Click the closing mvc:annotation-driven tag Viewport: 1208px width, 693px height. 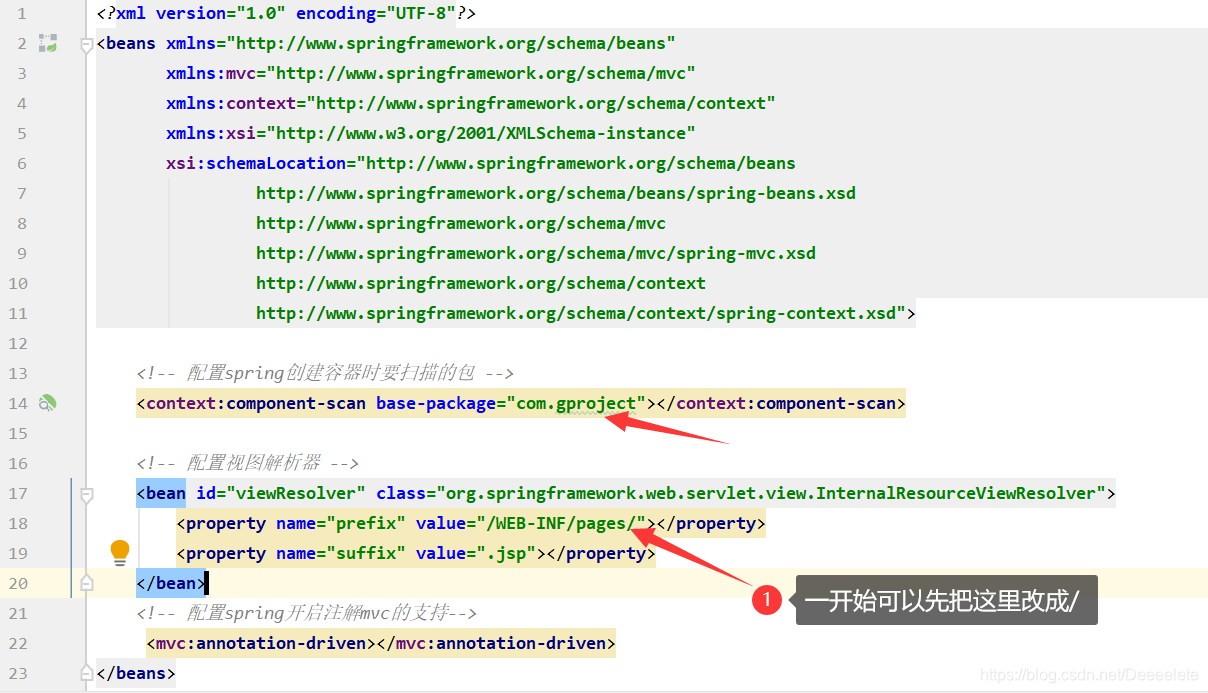(496, 643)
